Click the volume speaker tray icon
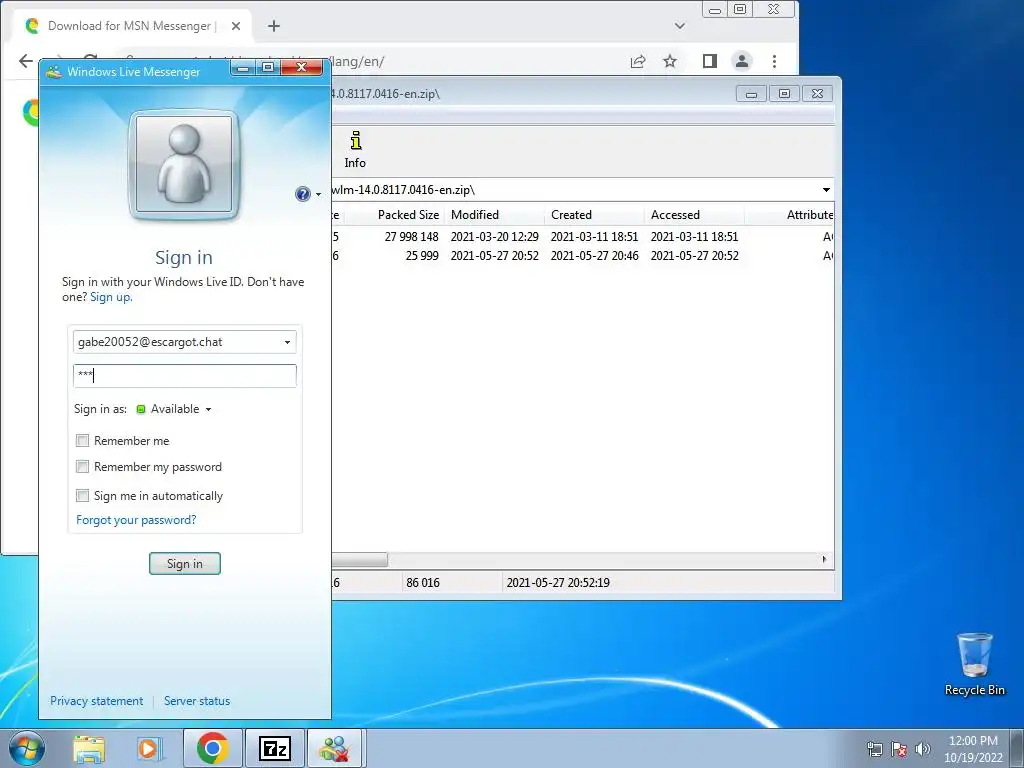This screenshot has width=1024, height=768. [x=923, y=749]
